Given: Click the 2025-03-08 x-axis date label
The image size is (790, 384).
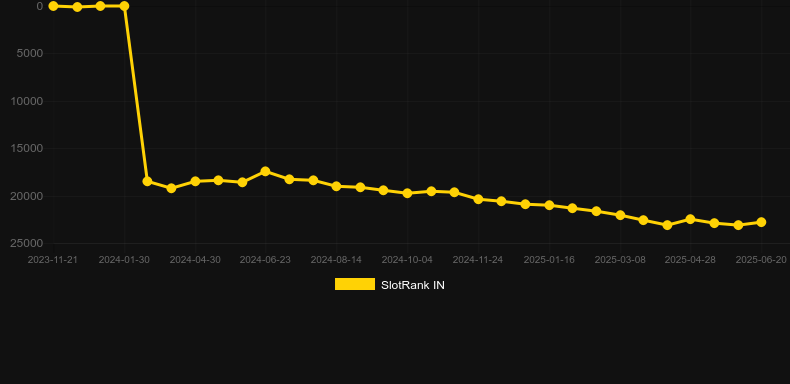Looking at the screenshot, I should (x=620, y=260).
